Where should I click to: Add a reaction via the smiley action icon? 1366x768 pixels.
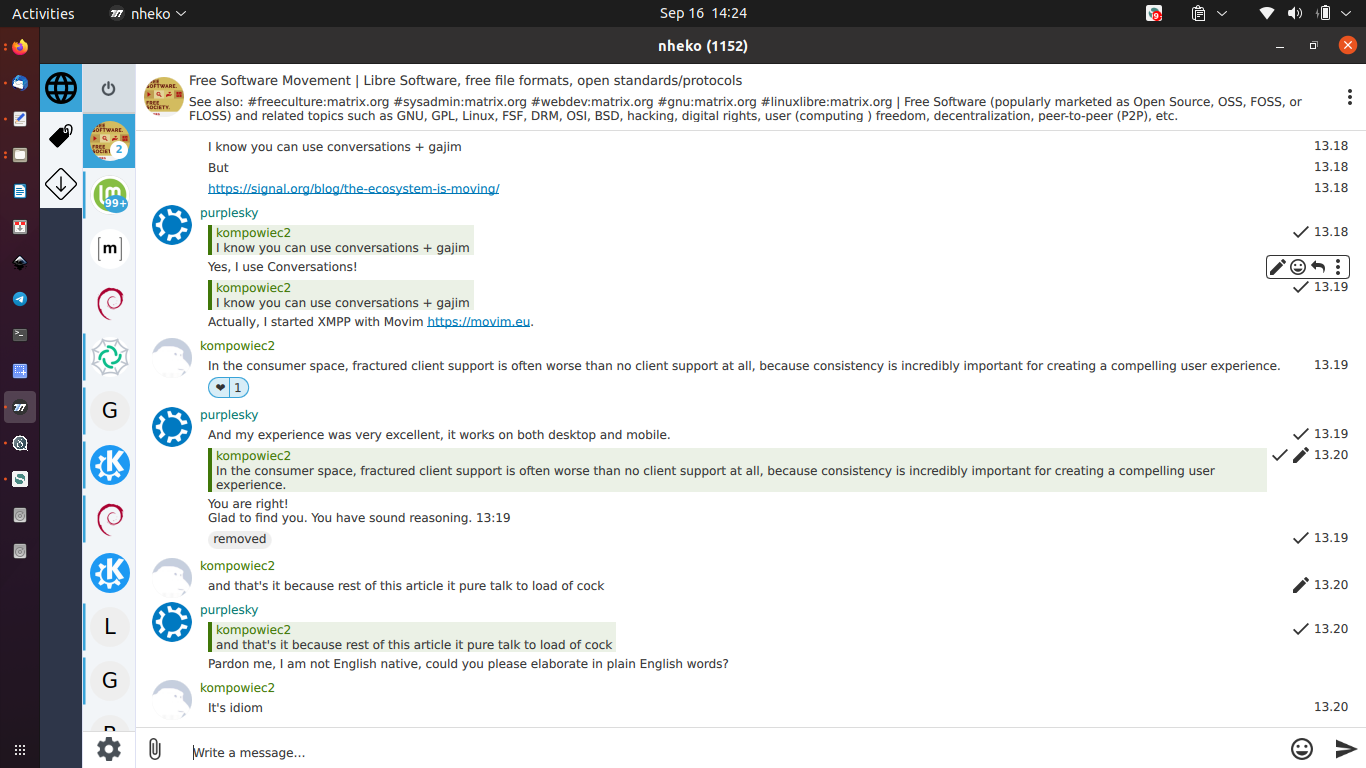point(1298,267)
